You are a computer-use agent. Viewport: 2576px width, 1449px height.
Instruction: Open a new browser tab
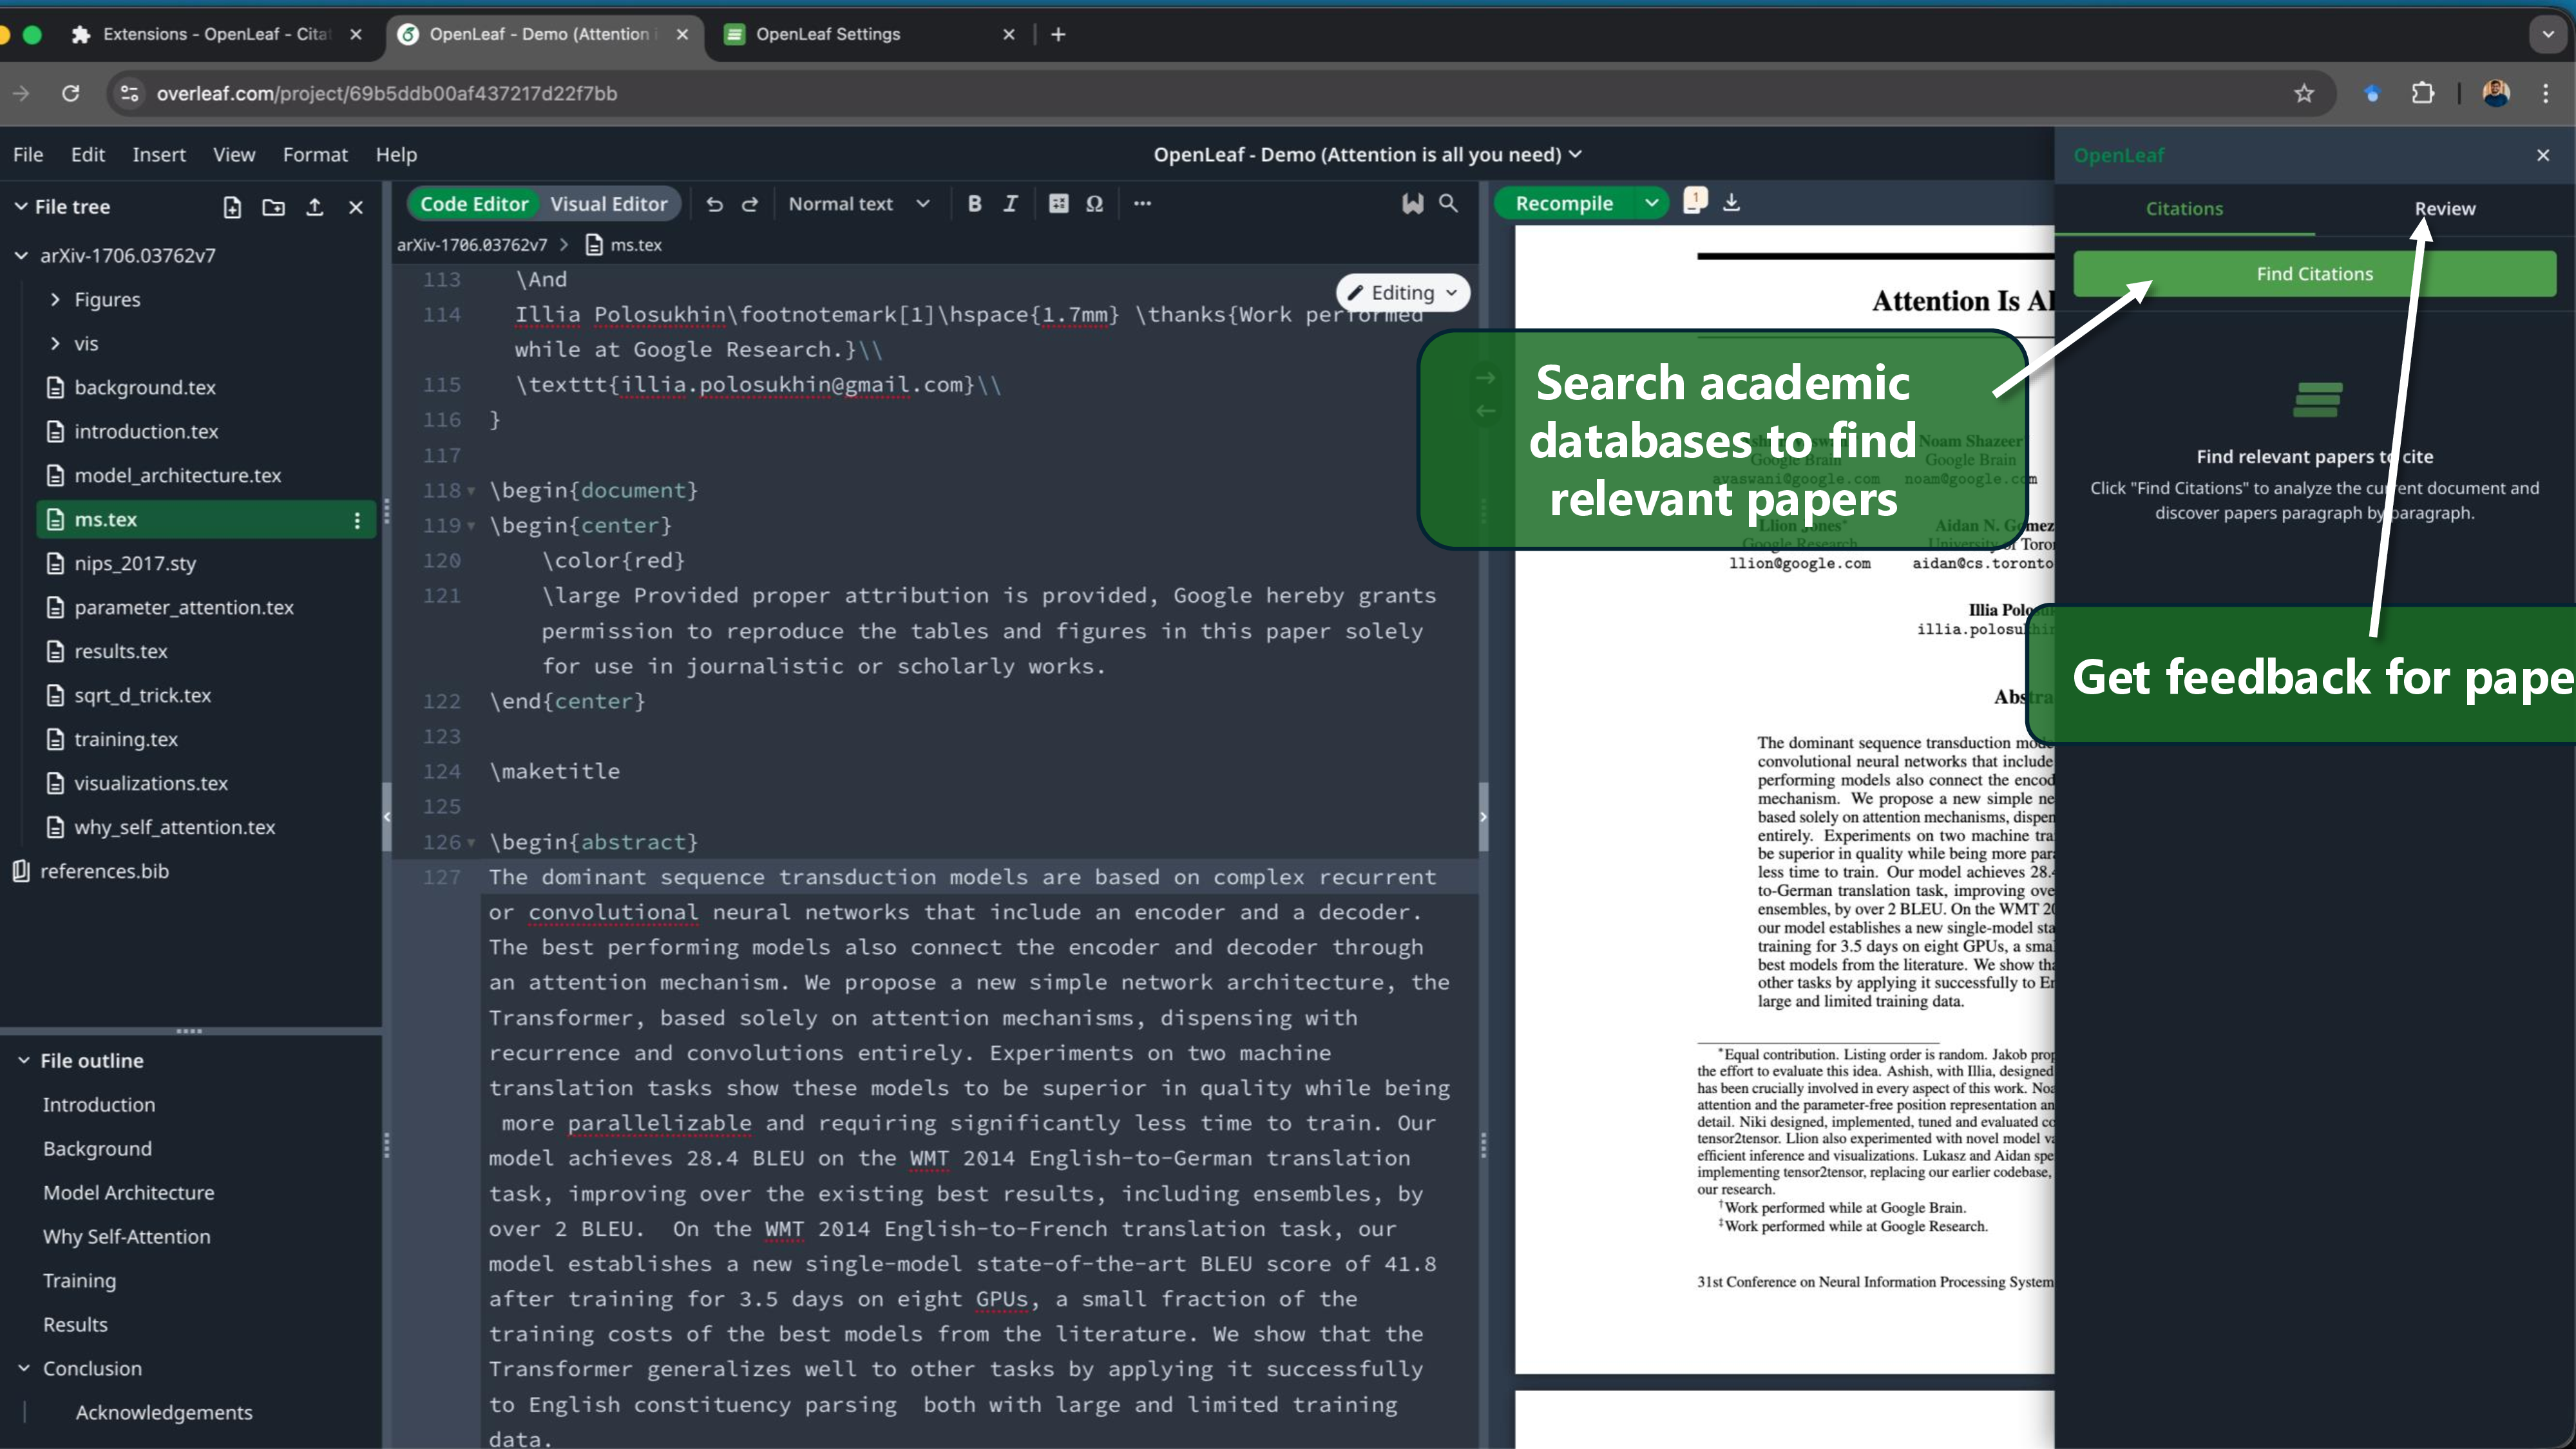(1058, 34)
